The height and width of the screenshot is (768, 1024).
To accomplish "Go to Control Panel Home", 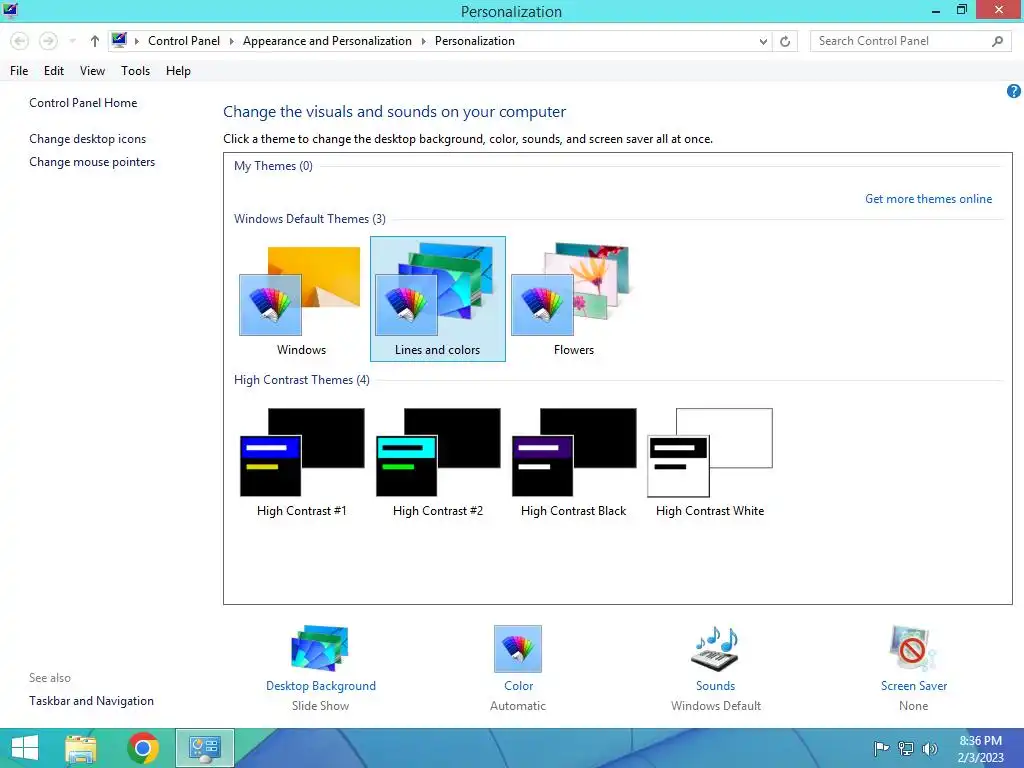I will [x=83, y=103].
